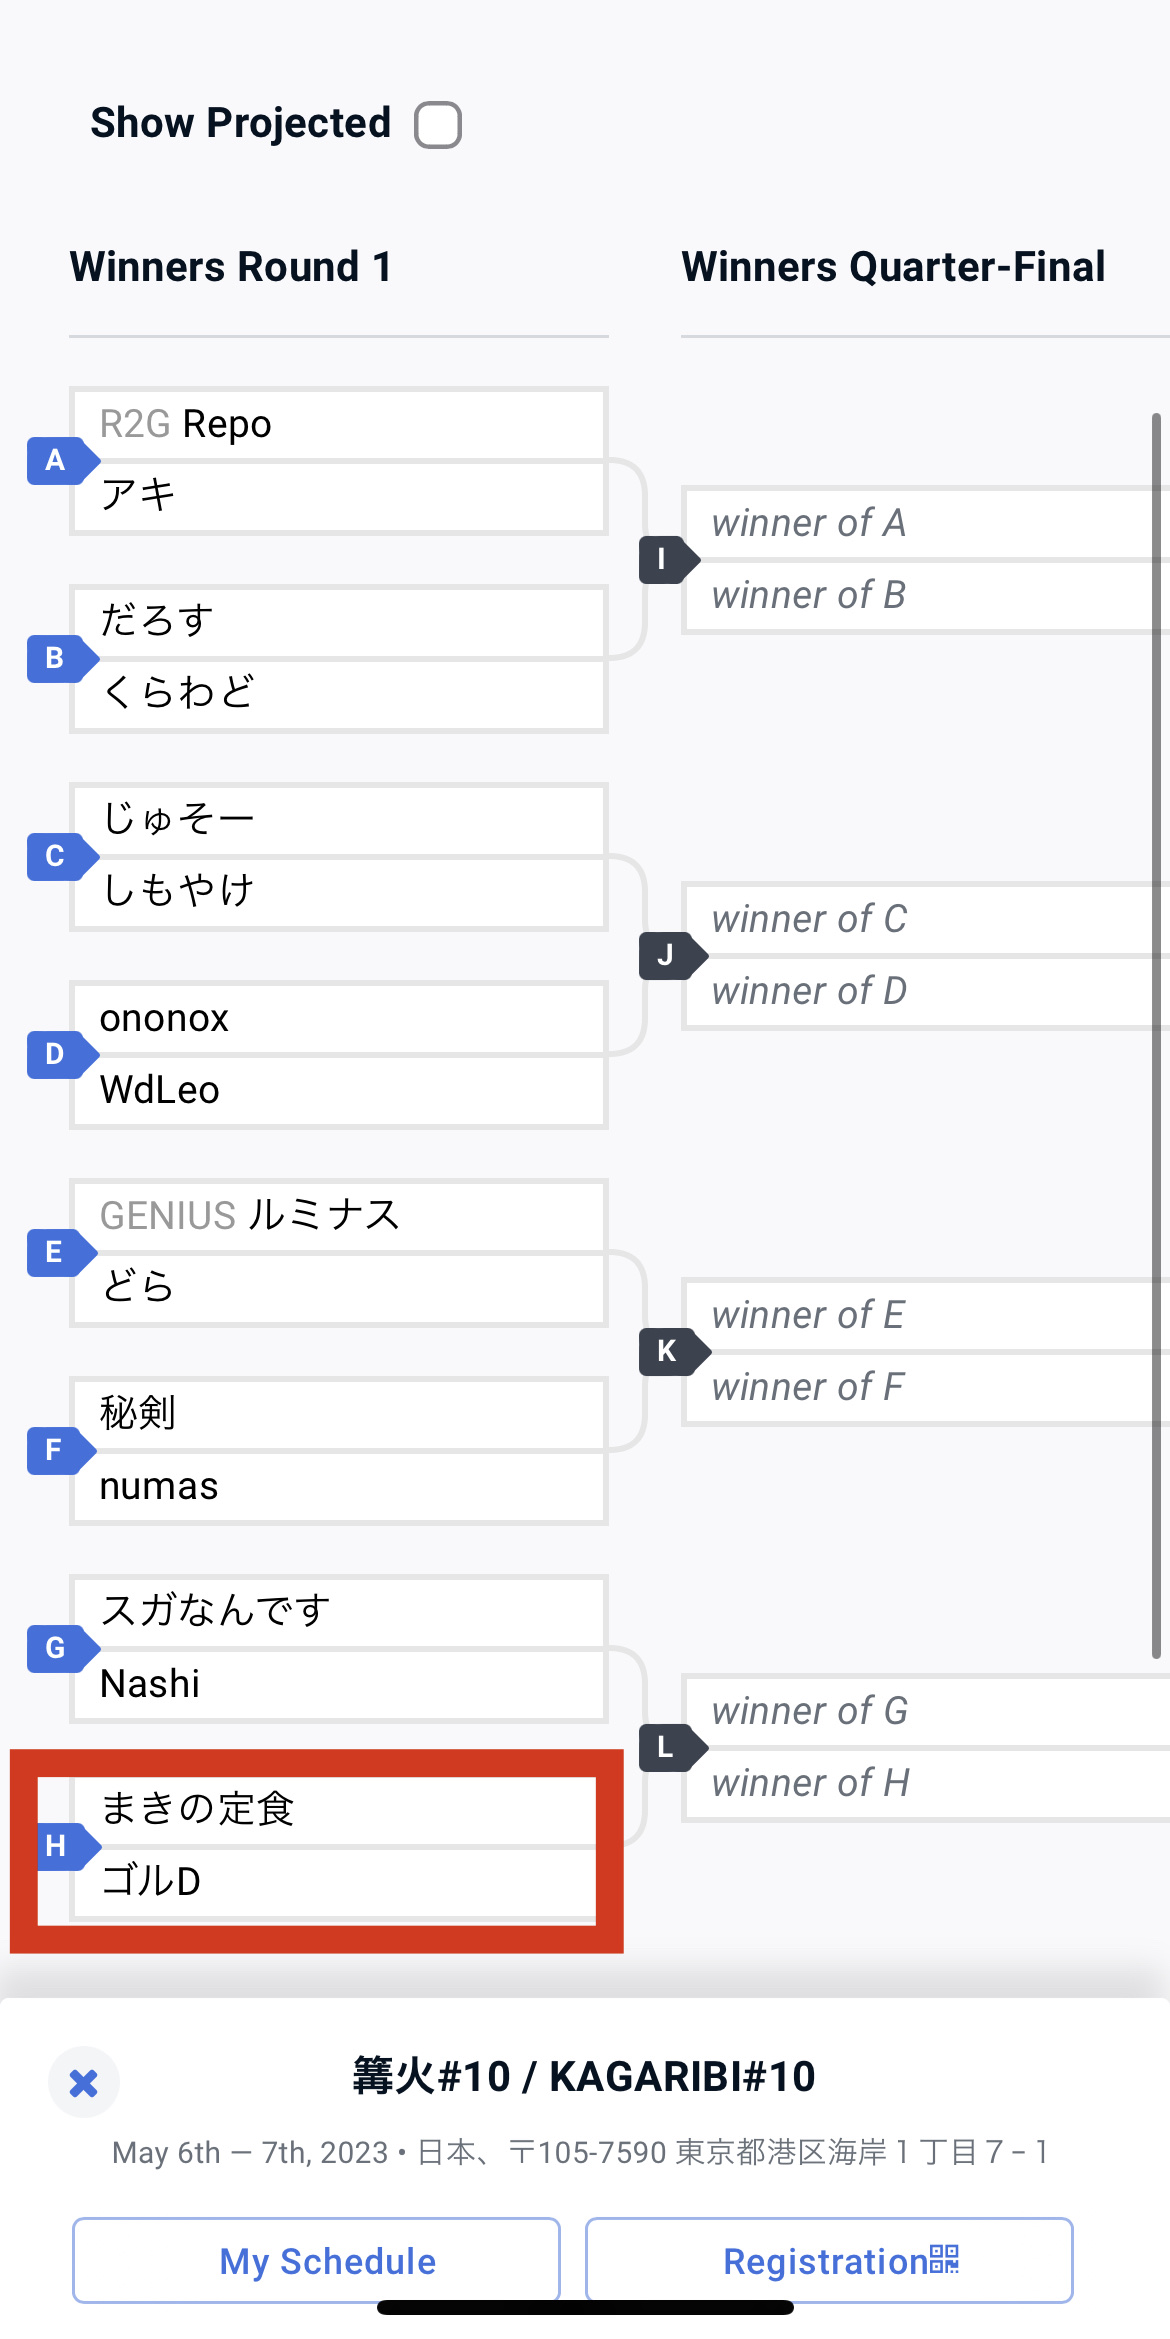Tap the match D badge icon
Screen dimensions: 1170x2339
[x=58, y=1055]
